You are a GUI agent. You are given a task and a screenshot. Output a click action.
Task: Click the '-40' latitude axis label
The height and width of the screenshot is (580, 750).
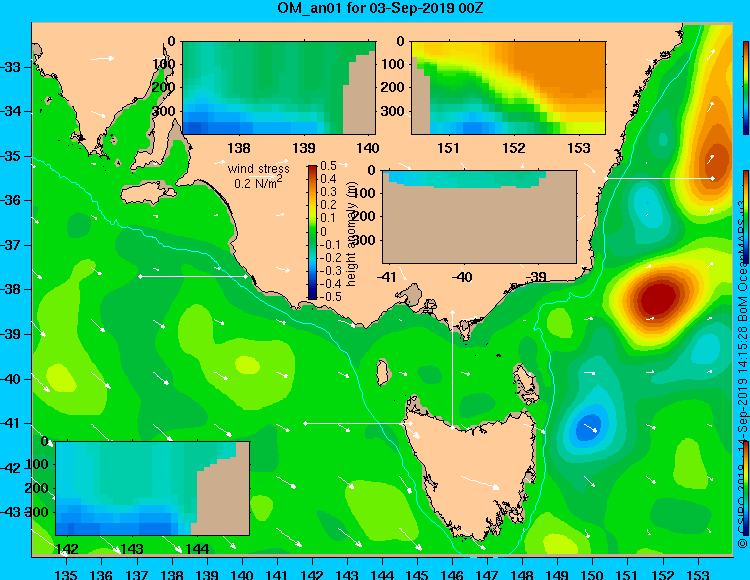click(x=11, y=379)
